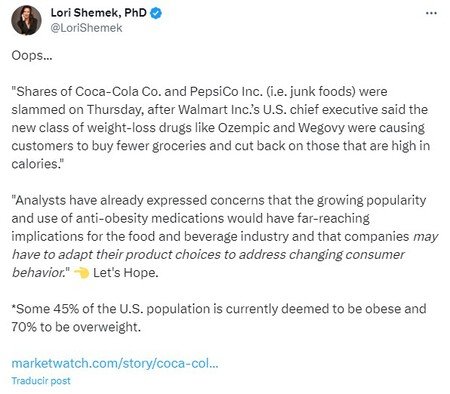Click the '*Some 45% of the U.S.' line
450x394 pixels.
click(x=77, y=309)
